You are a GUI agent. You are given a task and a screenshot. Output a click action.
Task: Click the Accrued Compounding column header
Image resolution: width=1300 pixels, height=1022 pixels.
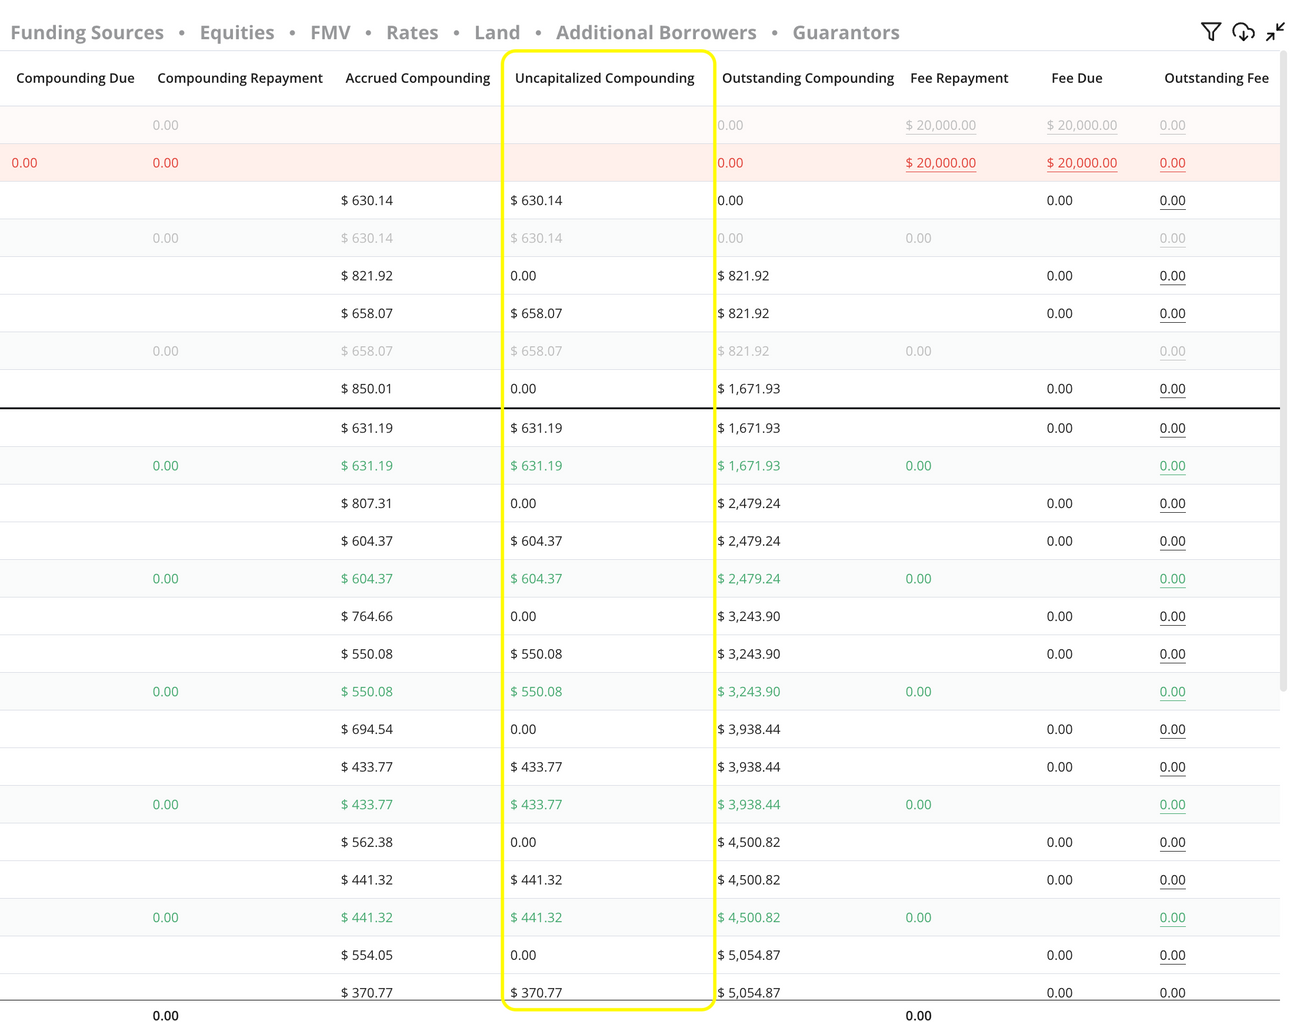(417, 78)
